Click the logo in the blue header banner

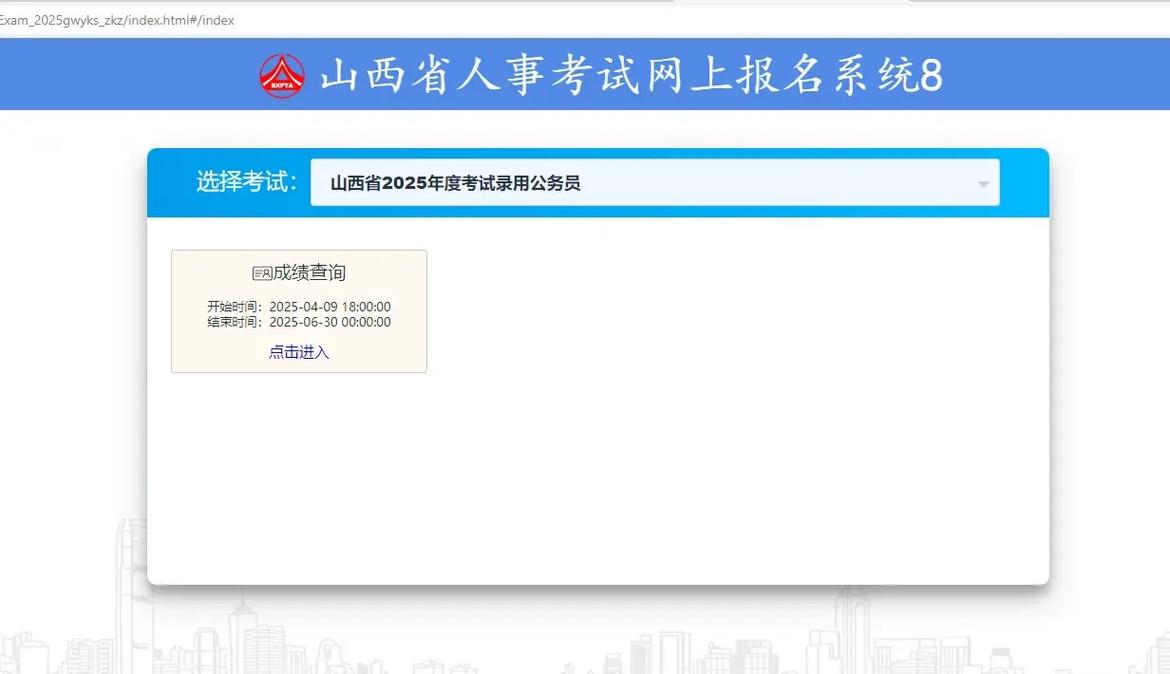(282, 73)
